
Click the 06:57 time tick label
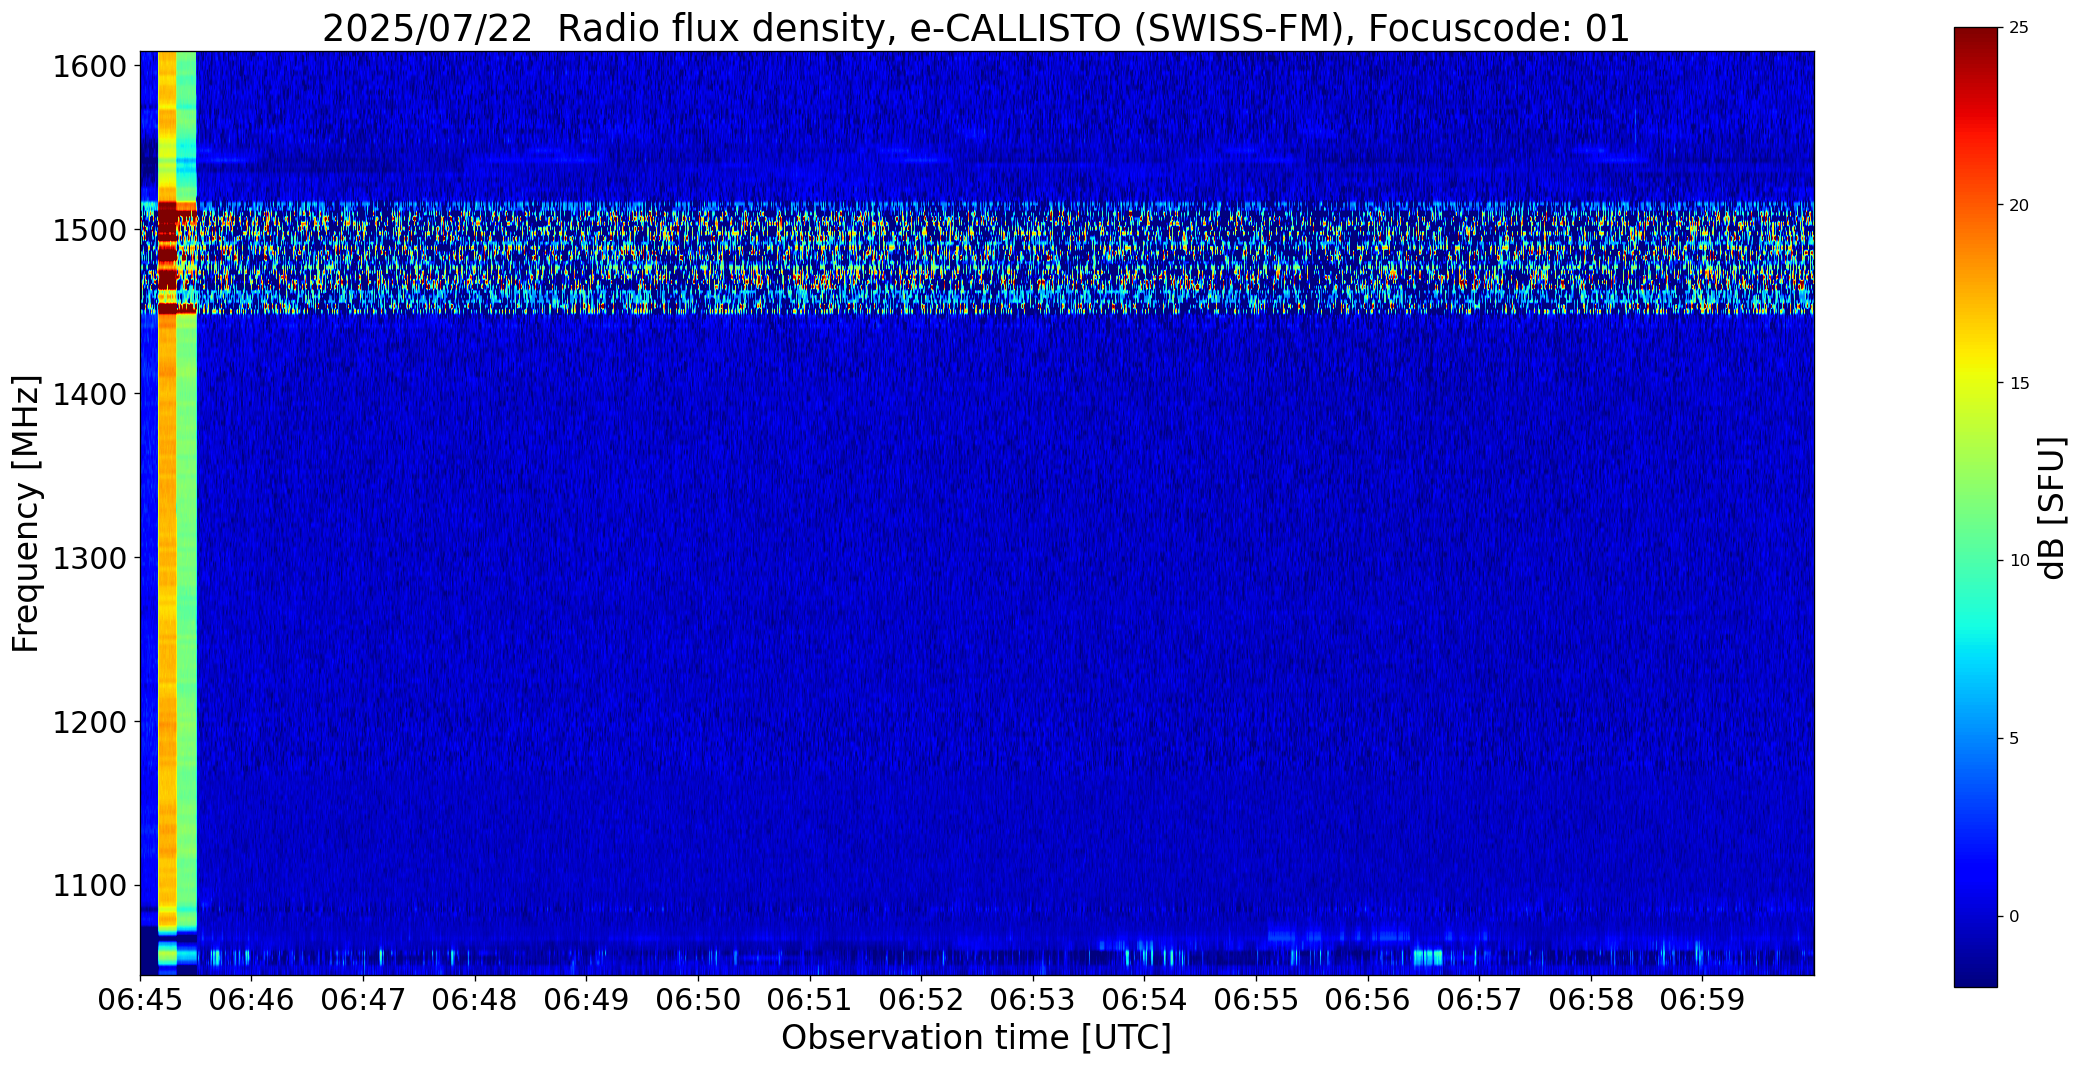1479,1000
